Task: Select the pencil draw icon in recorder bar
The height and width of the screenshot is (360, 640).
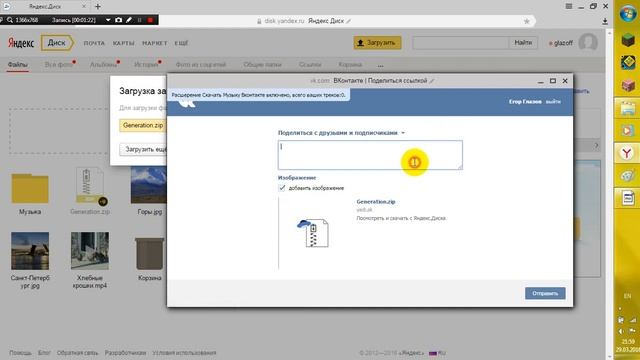Action: coord(129,20)
